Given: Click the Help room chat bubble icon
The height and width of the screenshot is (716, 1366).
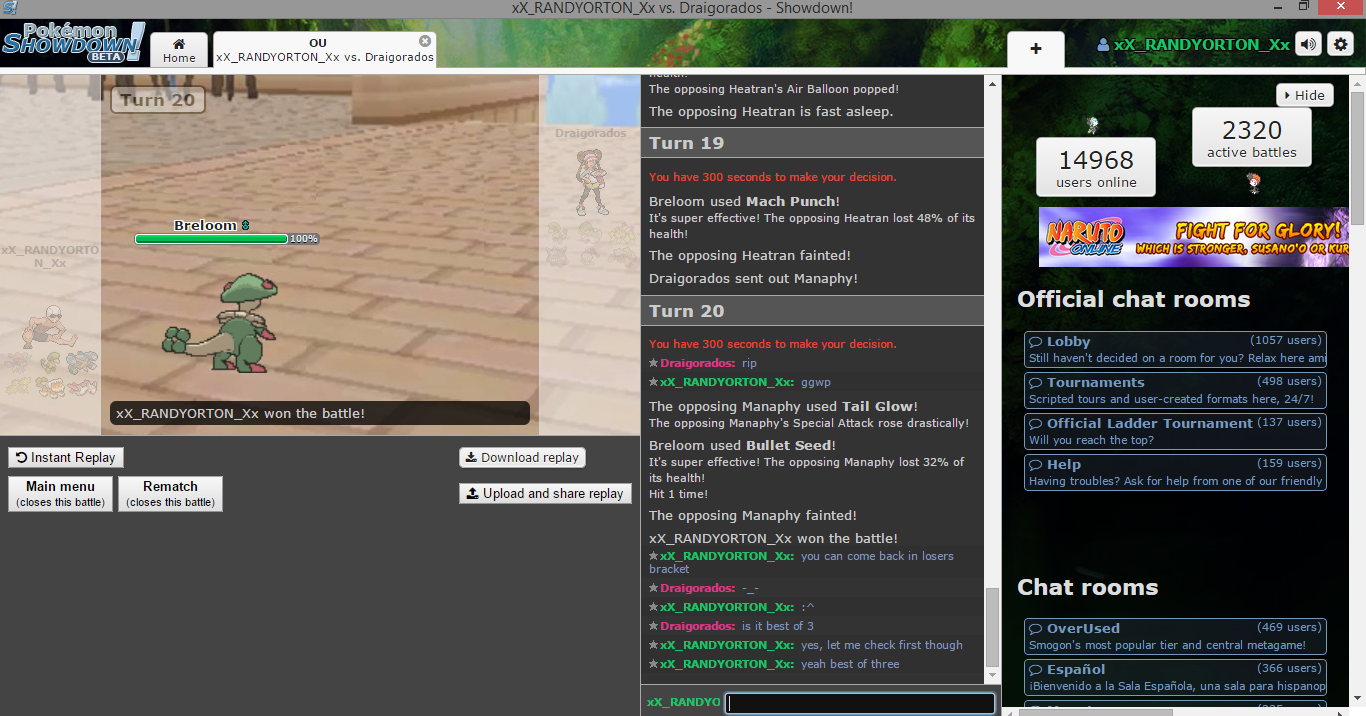Looking at the screenshot, I should coord(1036,465).
